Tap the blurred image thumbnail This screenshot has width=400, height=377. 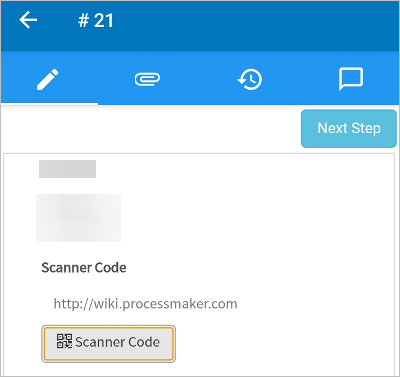click(x=78, y=218)
